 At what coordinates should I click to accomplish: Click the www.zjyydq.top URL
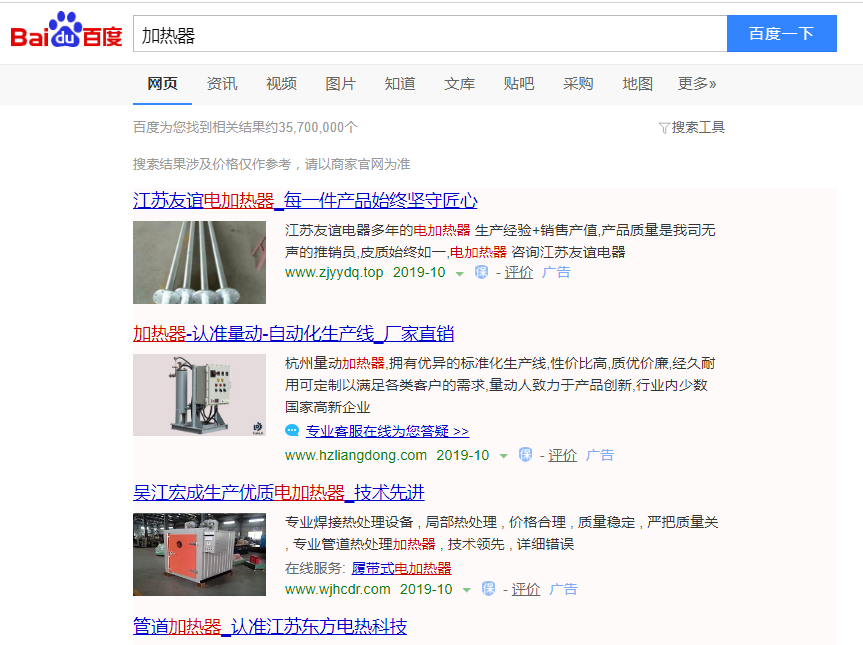point(334,272)
